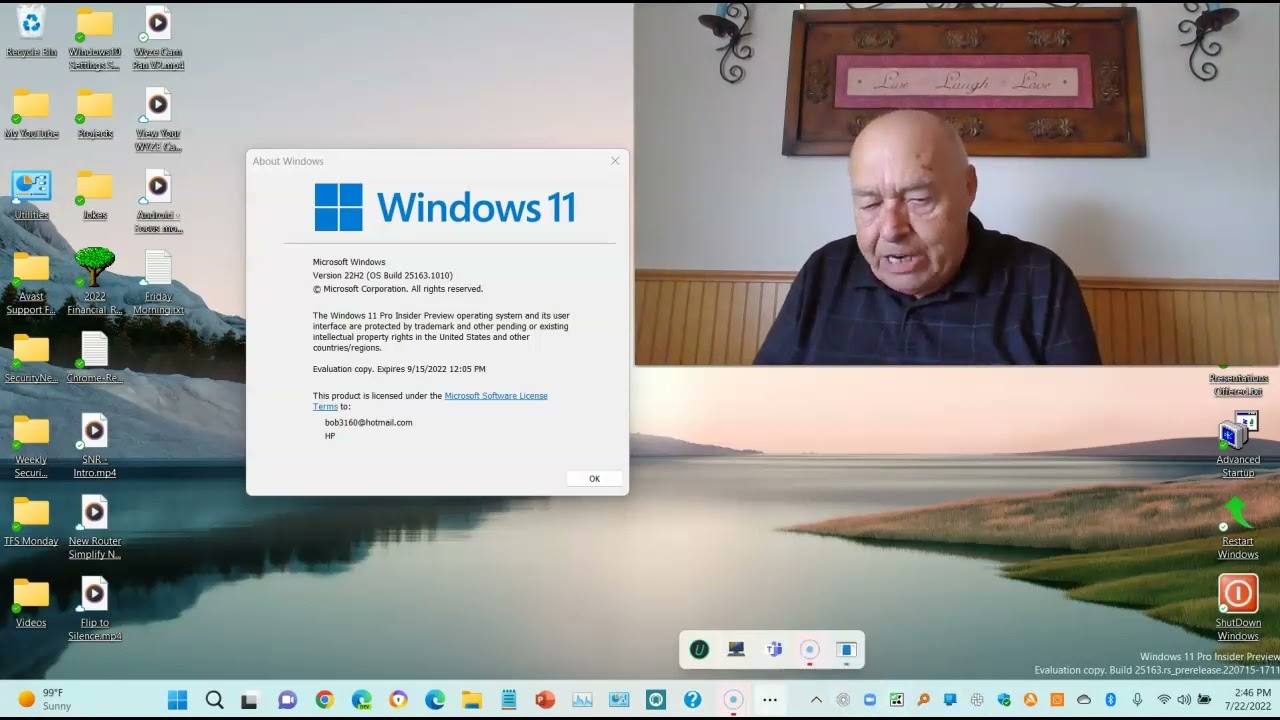Open the blue window app in overflow popup

[846, 650]
